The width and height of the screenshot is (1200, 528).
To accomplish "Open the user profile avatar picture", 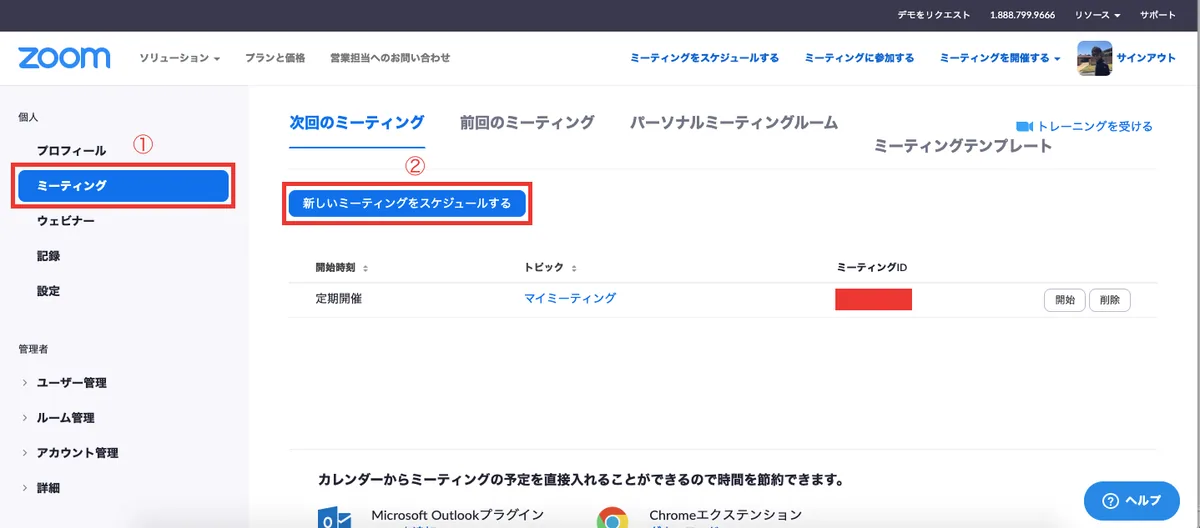I will pos(1094,58).
